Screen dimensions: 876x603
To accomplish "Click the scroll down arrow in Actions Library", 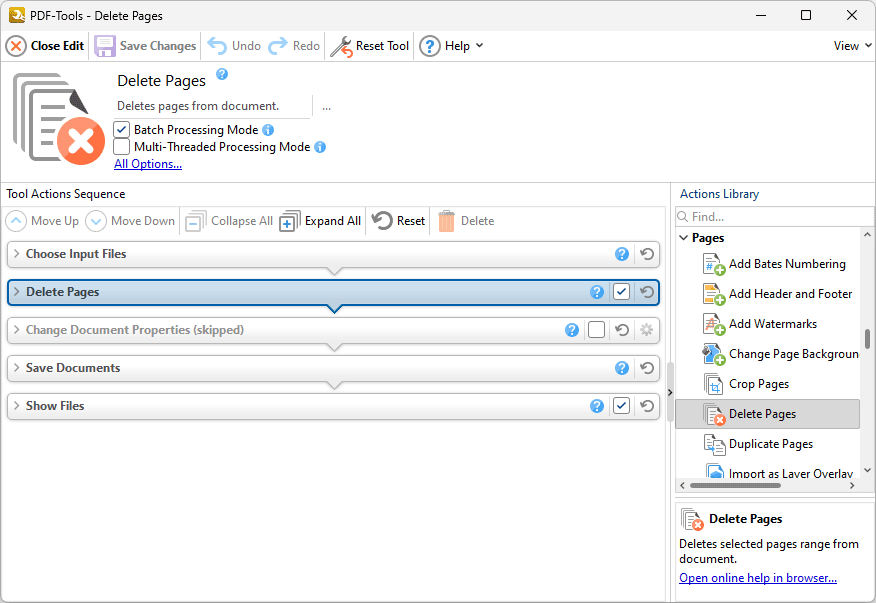I will click(868, 471).
